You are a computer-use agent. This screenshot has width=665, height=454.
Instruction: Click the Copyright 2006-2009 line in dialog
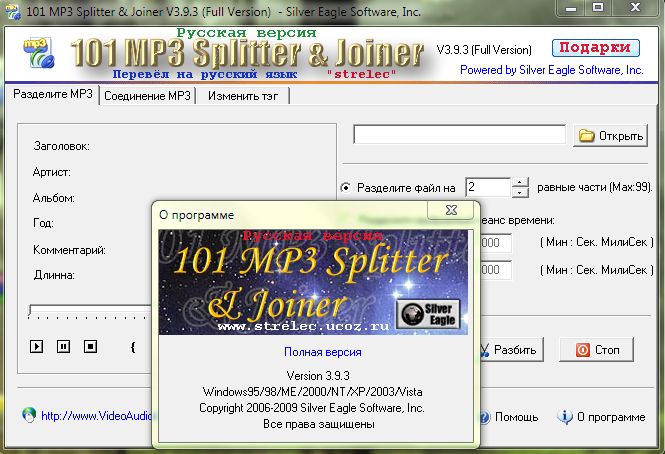coord(312,408)
